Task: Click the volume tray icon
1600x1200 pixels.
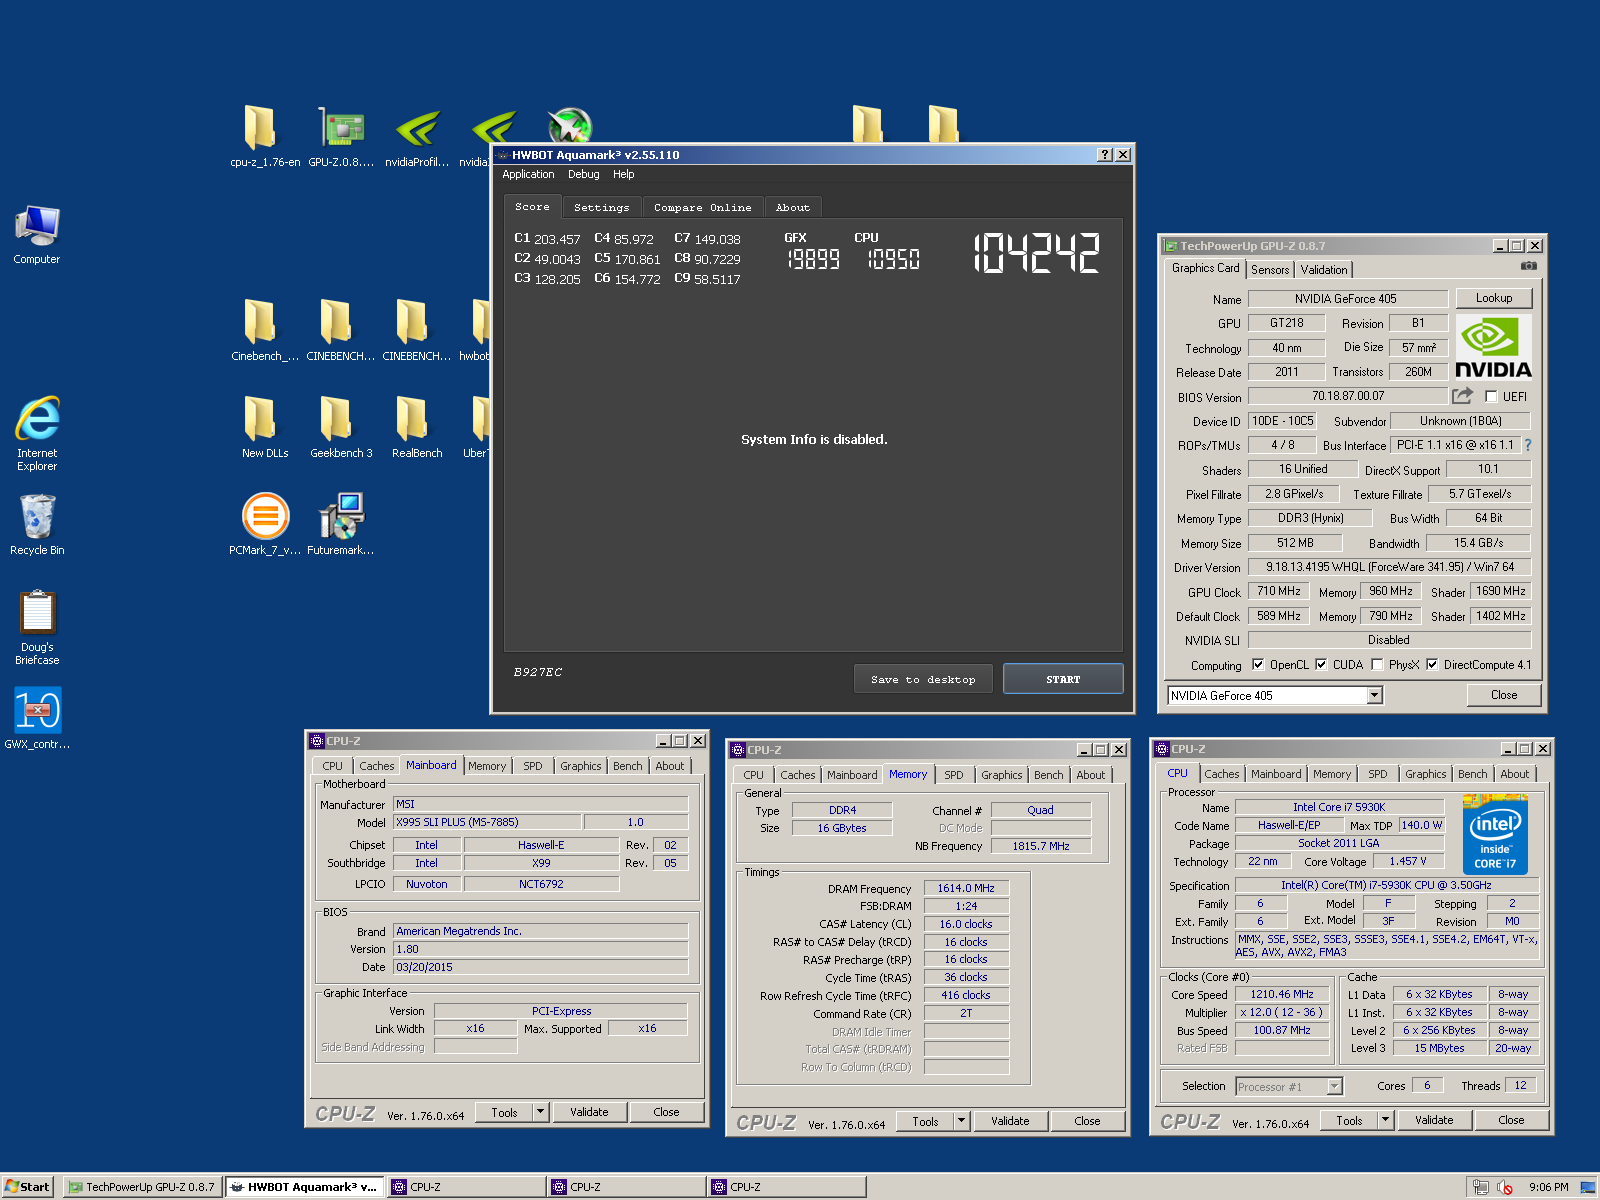Action: [x=1505, y=1187]
